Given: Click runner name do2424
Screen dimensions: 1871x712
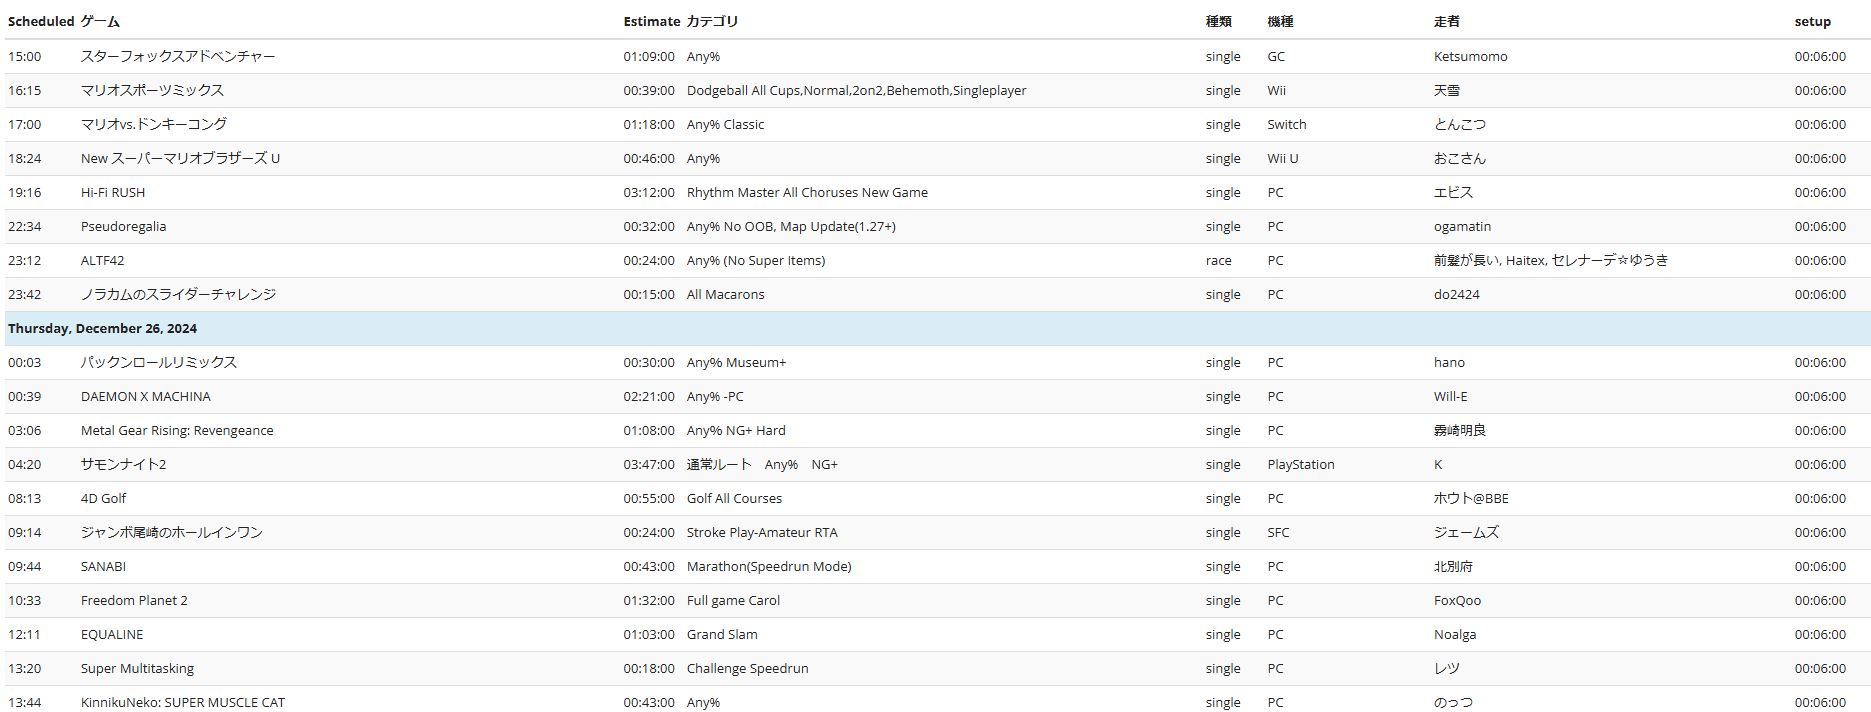Looking at the screenshot, I should 1457,295.
